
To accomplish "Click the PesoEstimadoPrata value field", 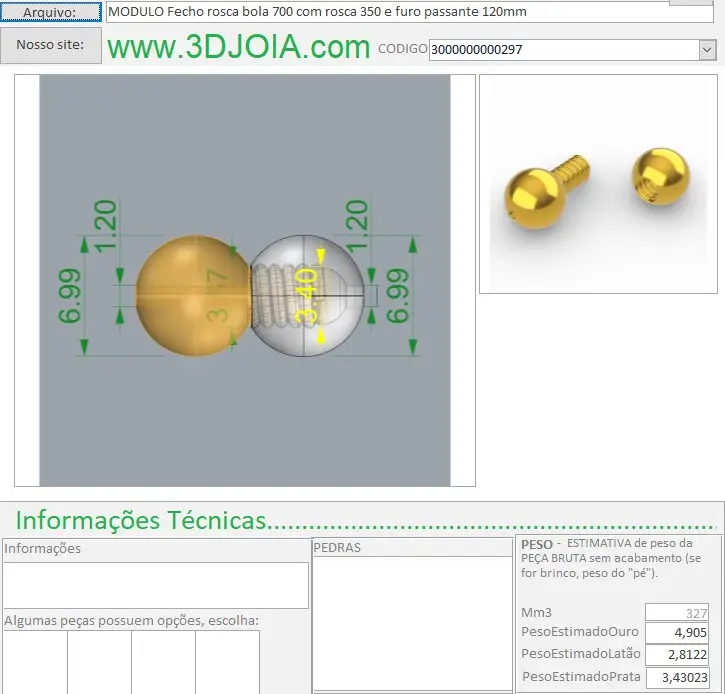I will click(677, 677).
